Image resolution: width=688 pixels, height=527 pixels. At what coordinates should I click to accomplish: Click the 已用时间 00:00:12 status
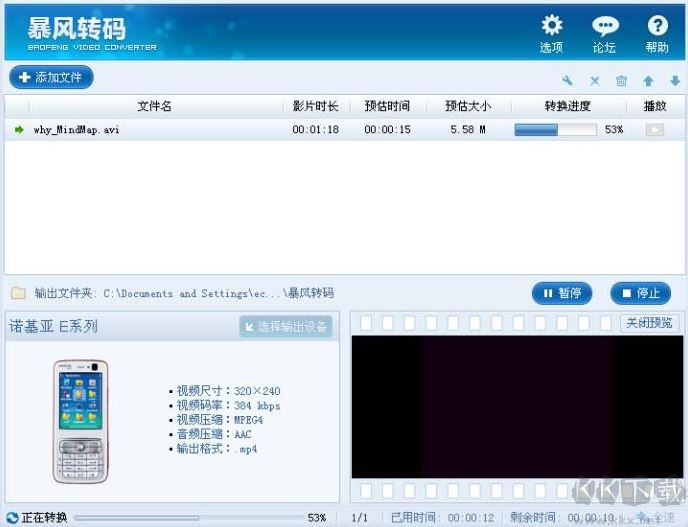(442, 518)
